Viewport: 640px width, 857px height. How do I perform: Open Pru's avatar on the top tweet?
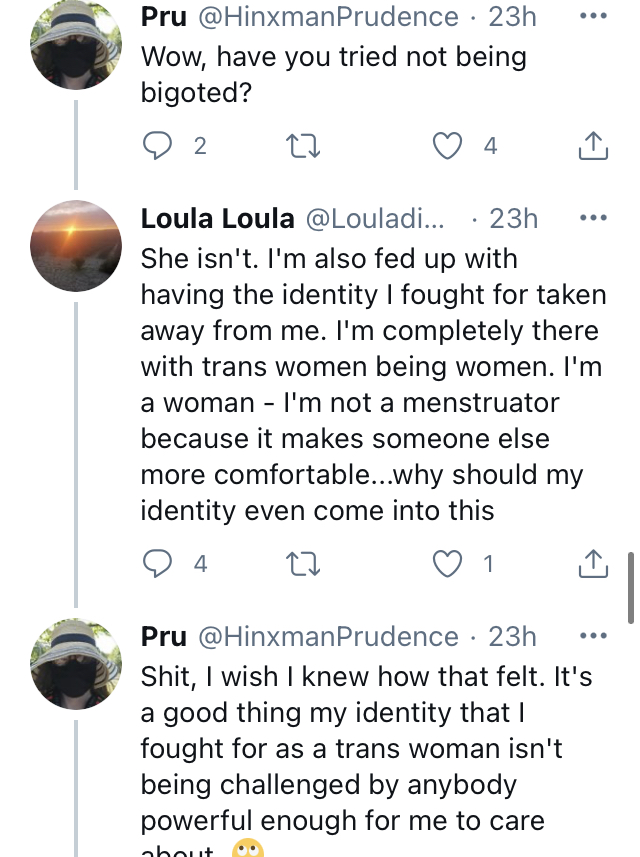pyautogui.click(x=76, y=44)
